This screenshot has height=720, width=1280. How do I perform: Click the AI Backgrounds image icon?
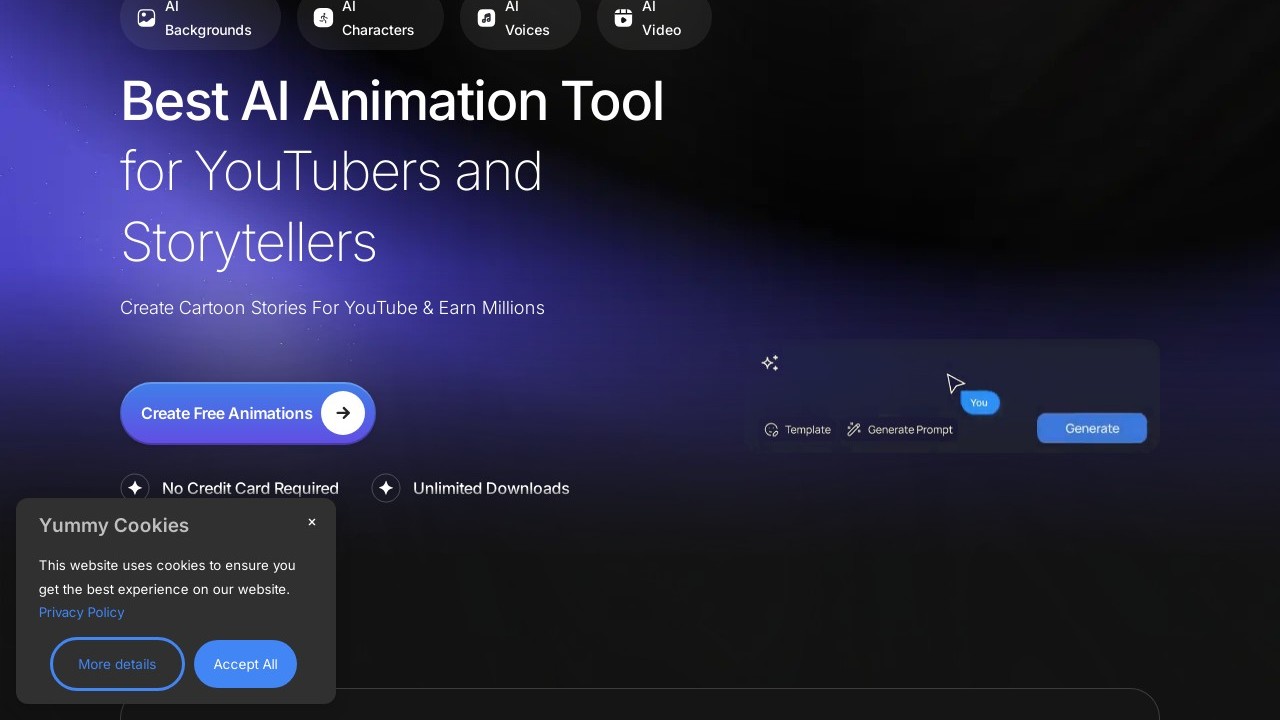(x=146, y=18)
